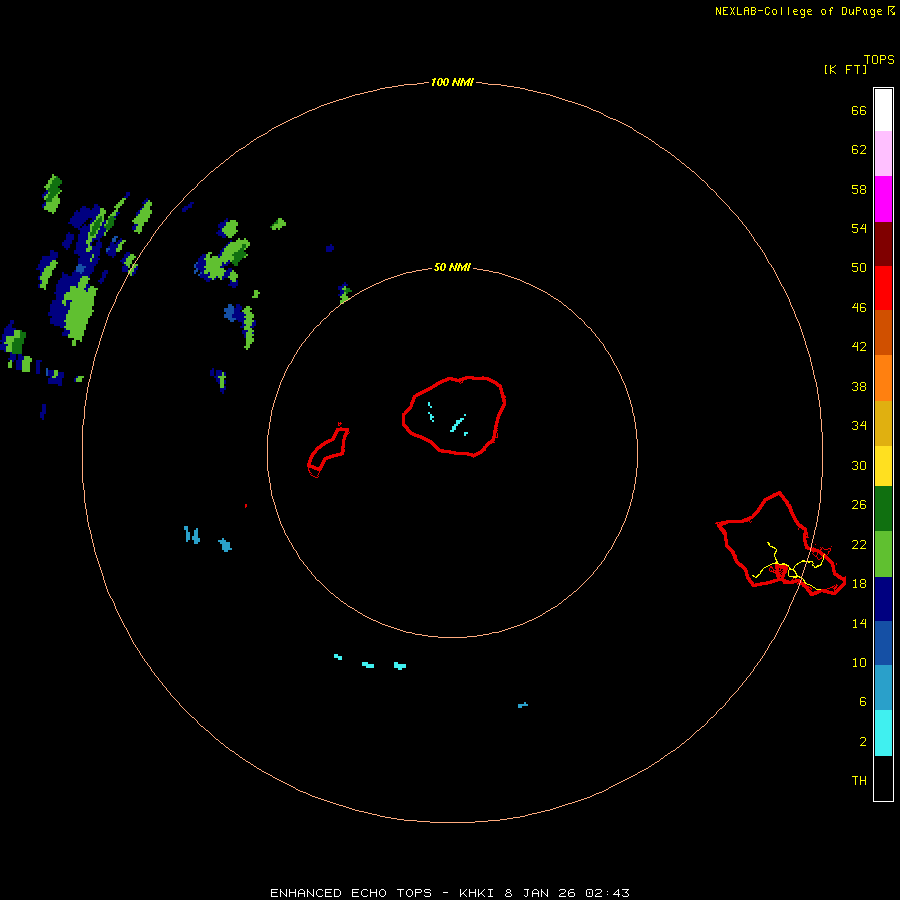Click the light blue 10 kft legend swatch
The width and height of the screenshot is (900, 900).
click(883, 687)
